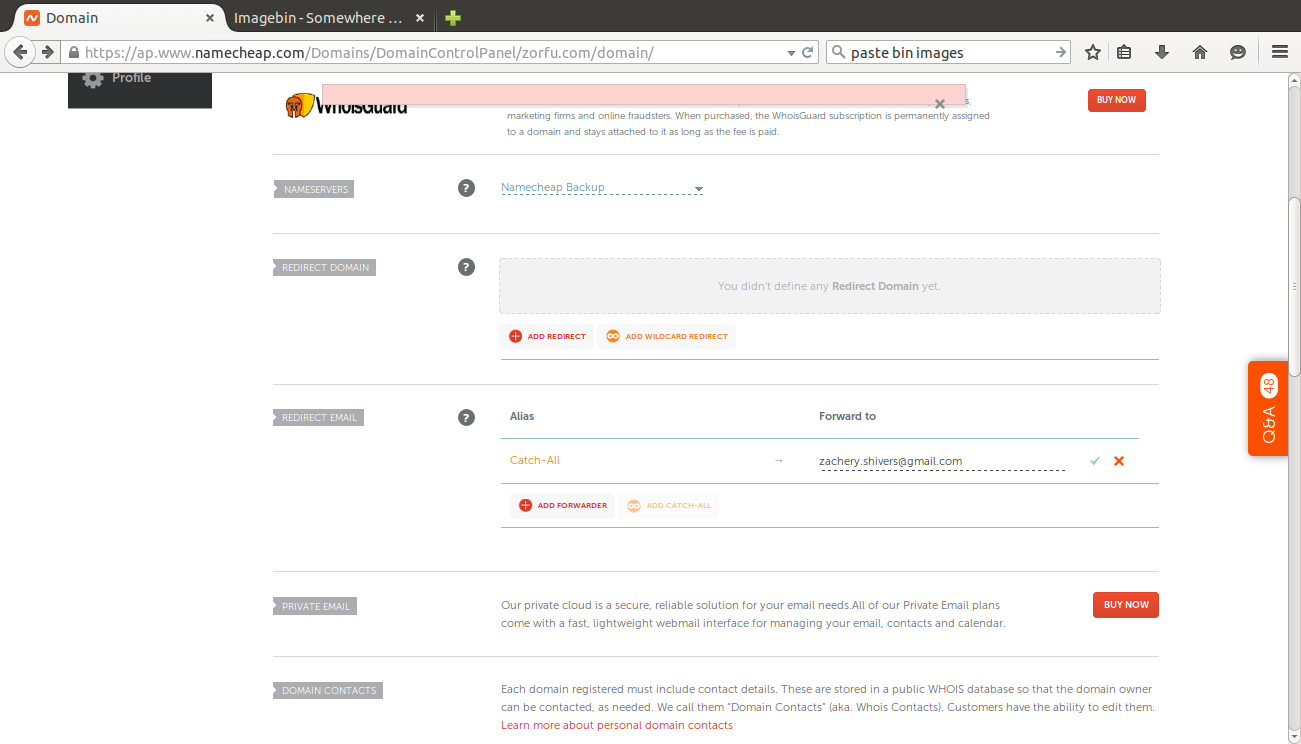The image size is (1301, 744).
Task: Reload the page from the address bar
Action: click(808, 53)
